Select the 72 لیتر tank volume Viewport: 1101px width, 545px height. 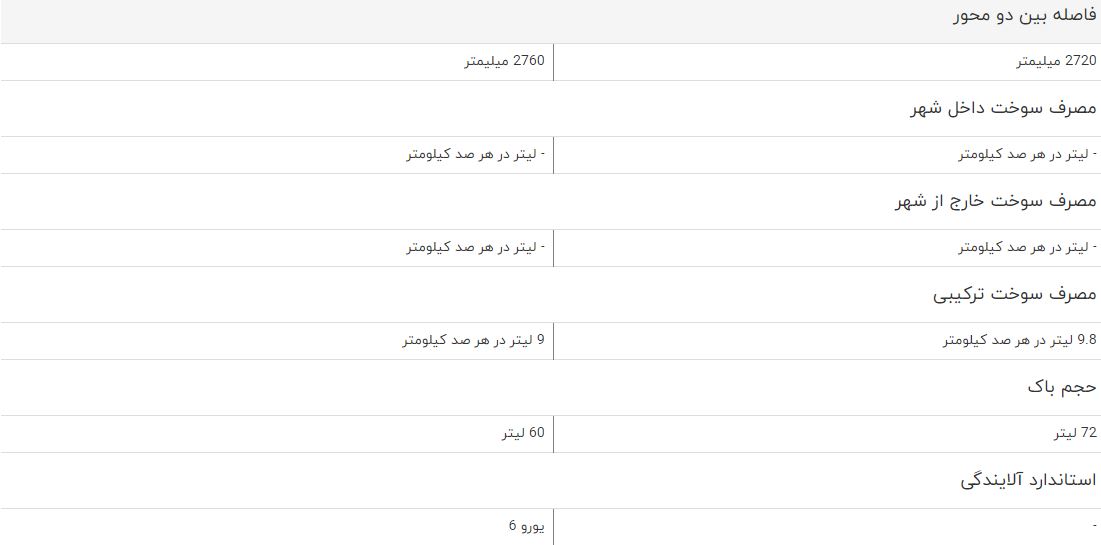(x=1075, y=434)
